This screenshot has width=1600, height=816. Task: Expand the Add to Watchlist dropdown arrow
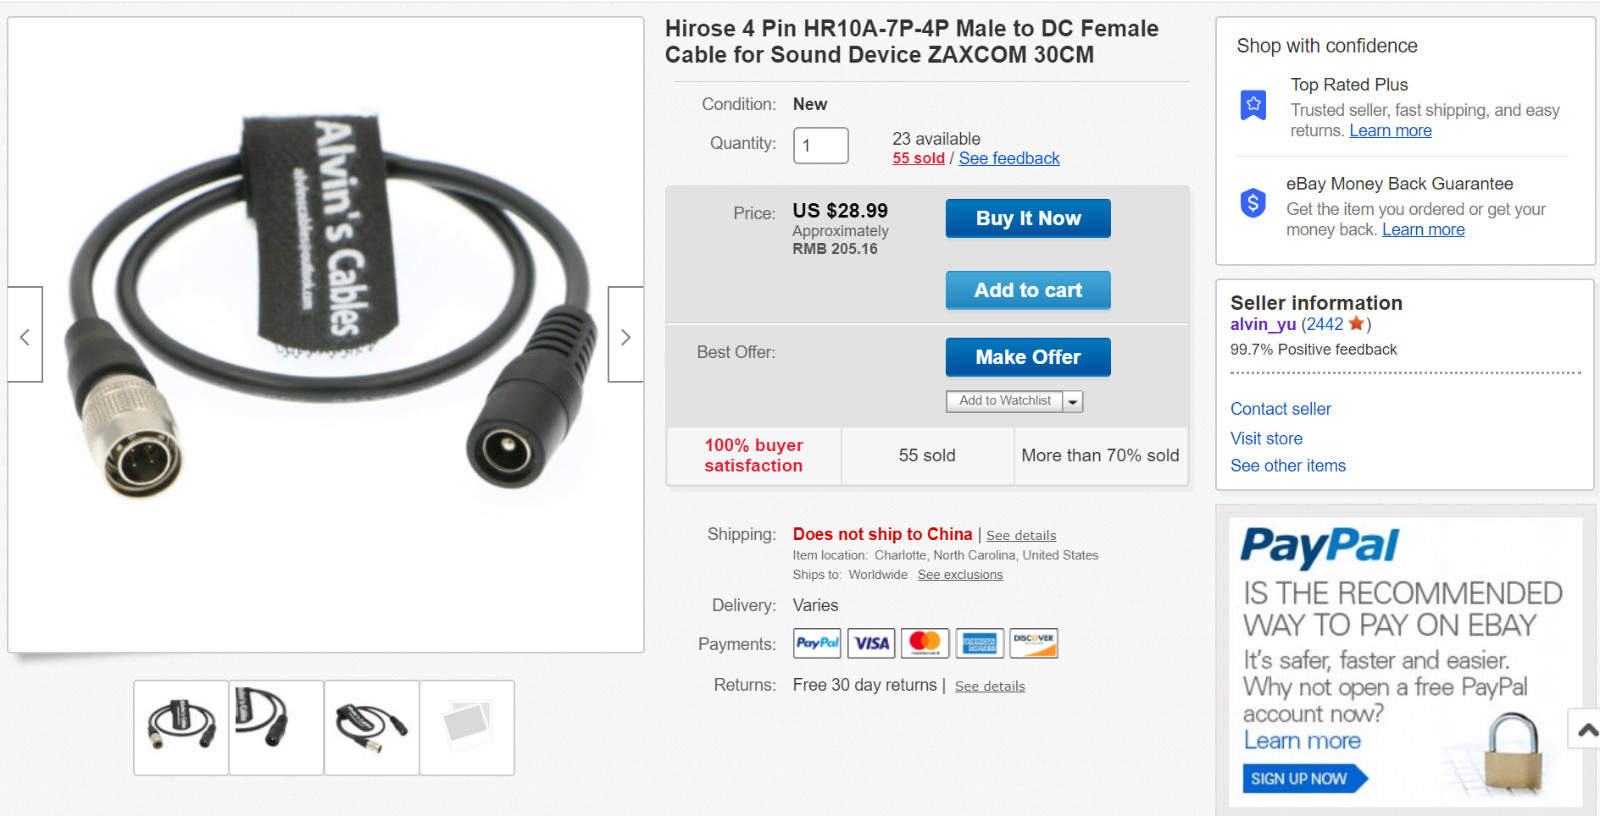1073,401
